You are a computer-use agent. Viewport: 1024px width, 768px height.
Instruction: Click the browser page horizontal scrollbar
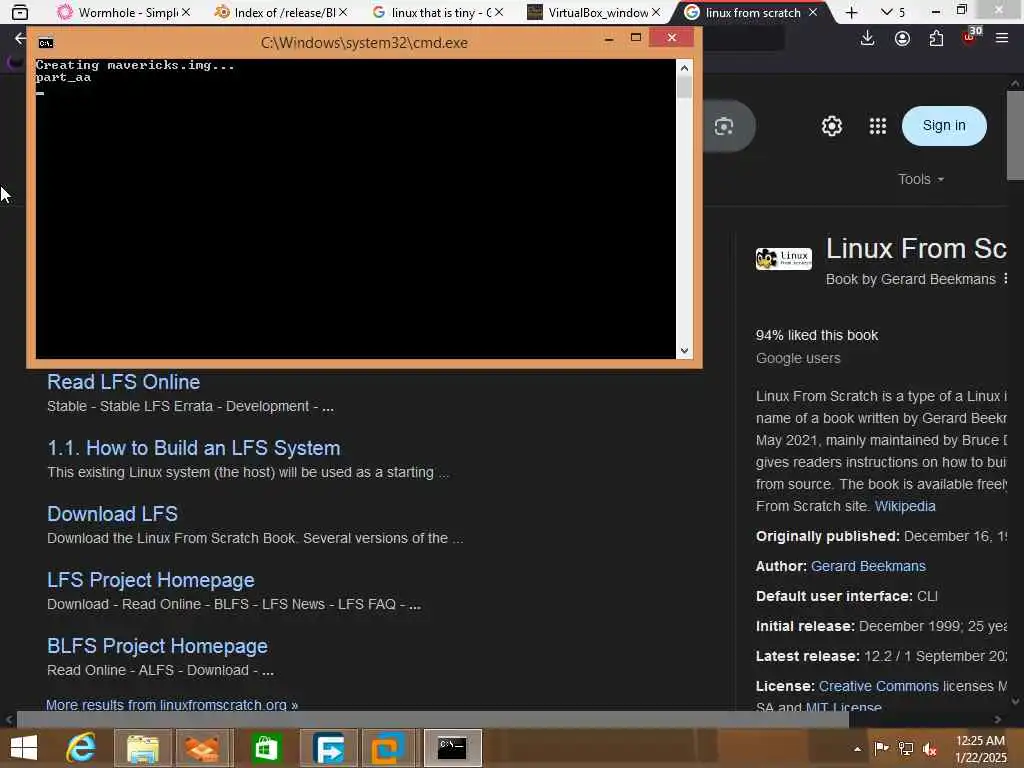(432, 719)
